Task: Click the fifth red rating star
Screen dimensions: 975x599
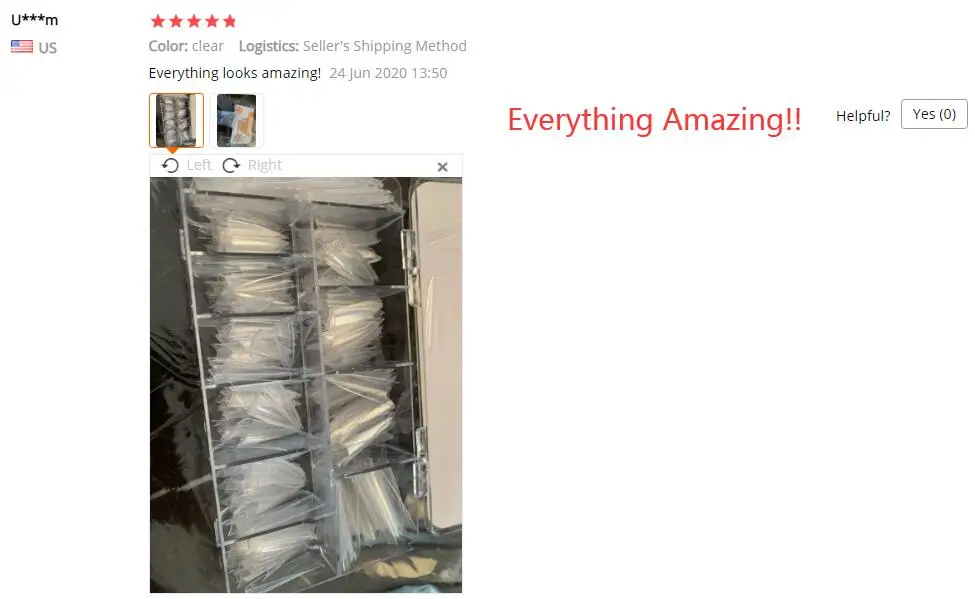Action: click(229, 21)
